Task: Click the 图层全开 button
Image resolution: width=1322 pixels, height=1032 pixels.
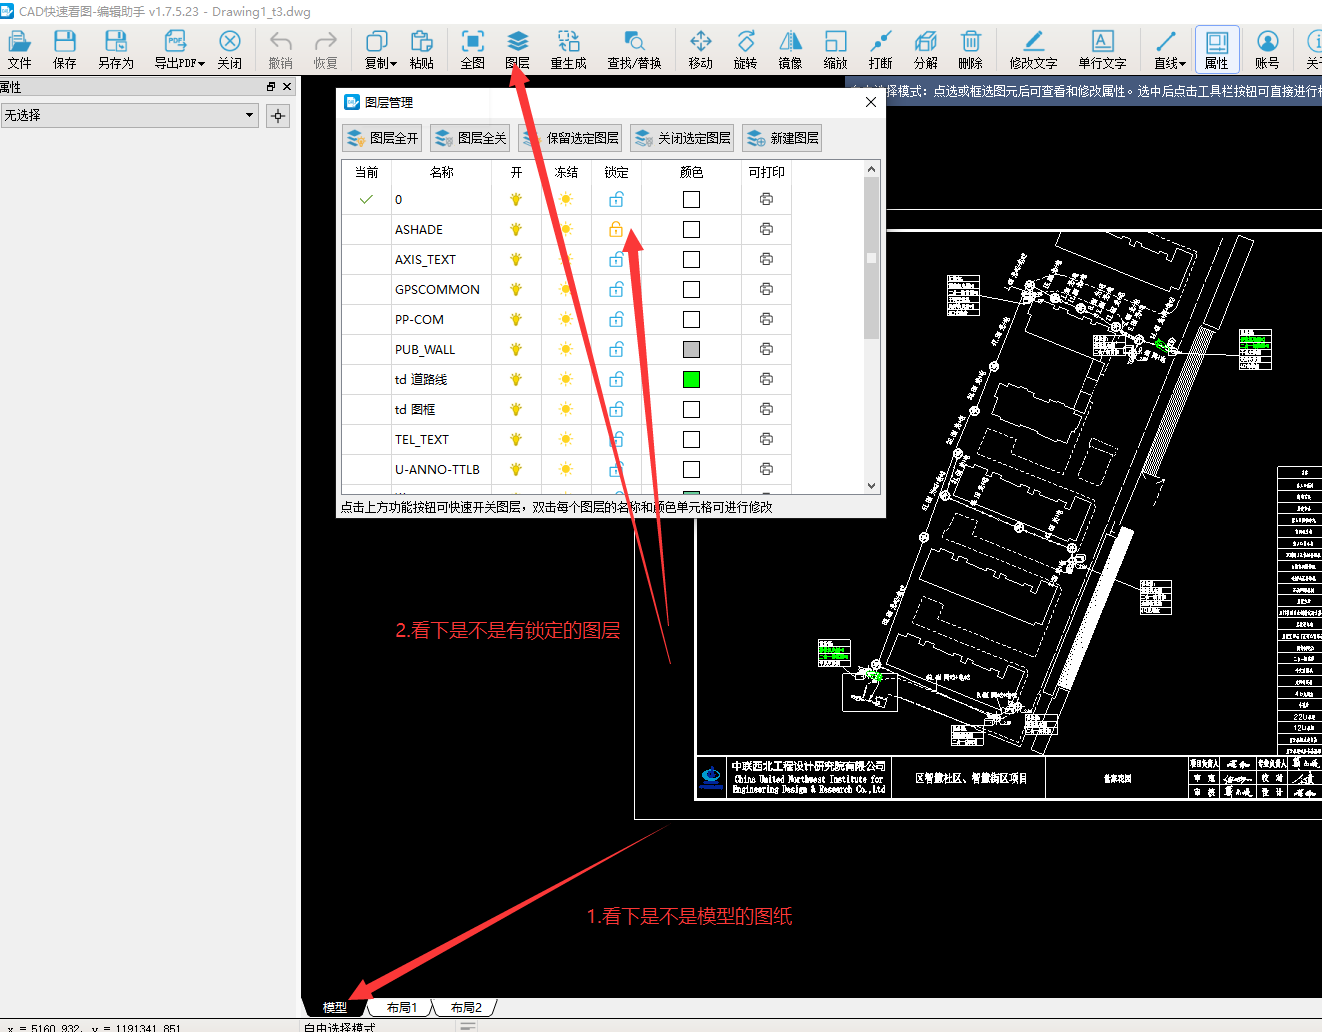Action: pyautogui.click(x=382, y=138)
